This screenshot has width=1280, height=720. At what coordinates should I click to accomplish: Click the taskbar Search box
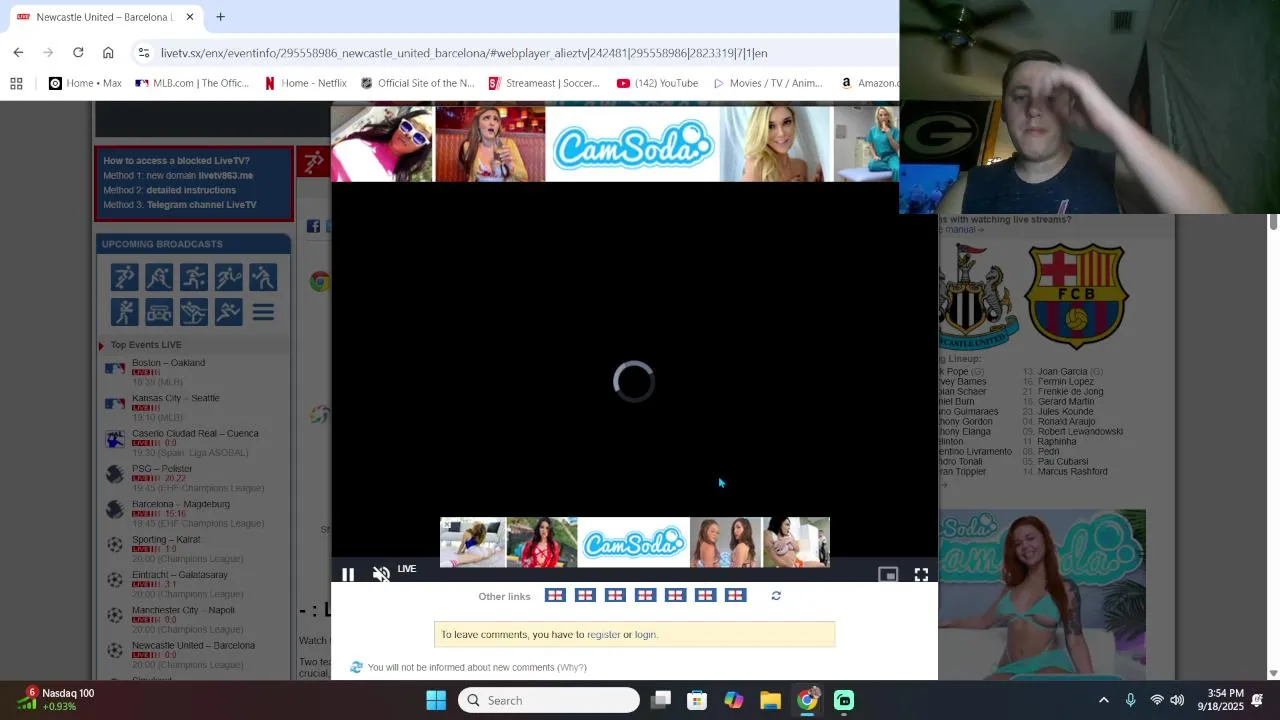(x=549, y=700)
